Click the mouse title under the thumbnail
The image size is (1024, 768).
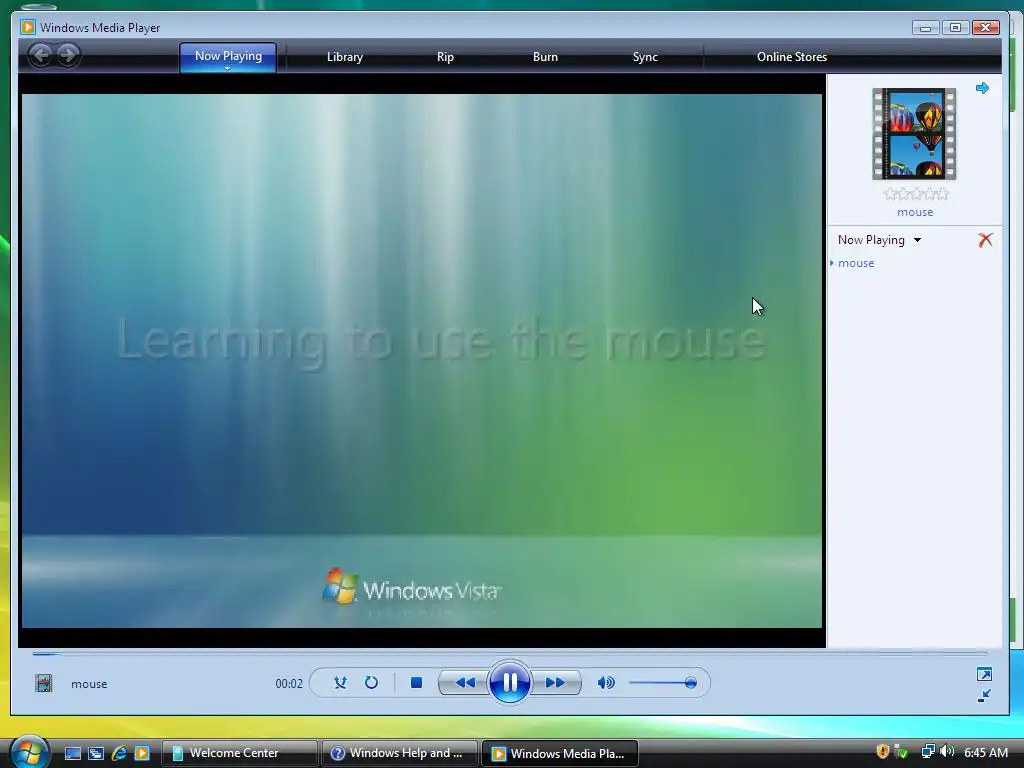[x=915, y=212]
